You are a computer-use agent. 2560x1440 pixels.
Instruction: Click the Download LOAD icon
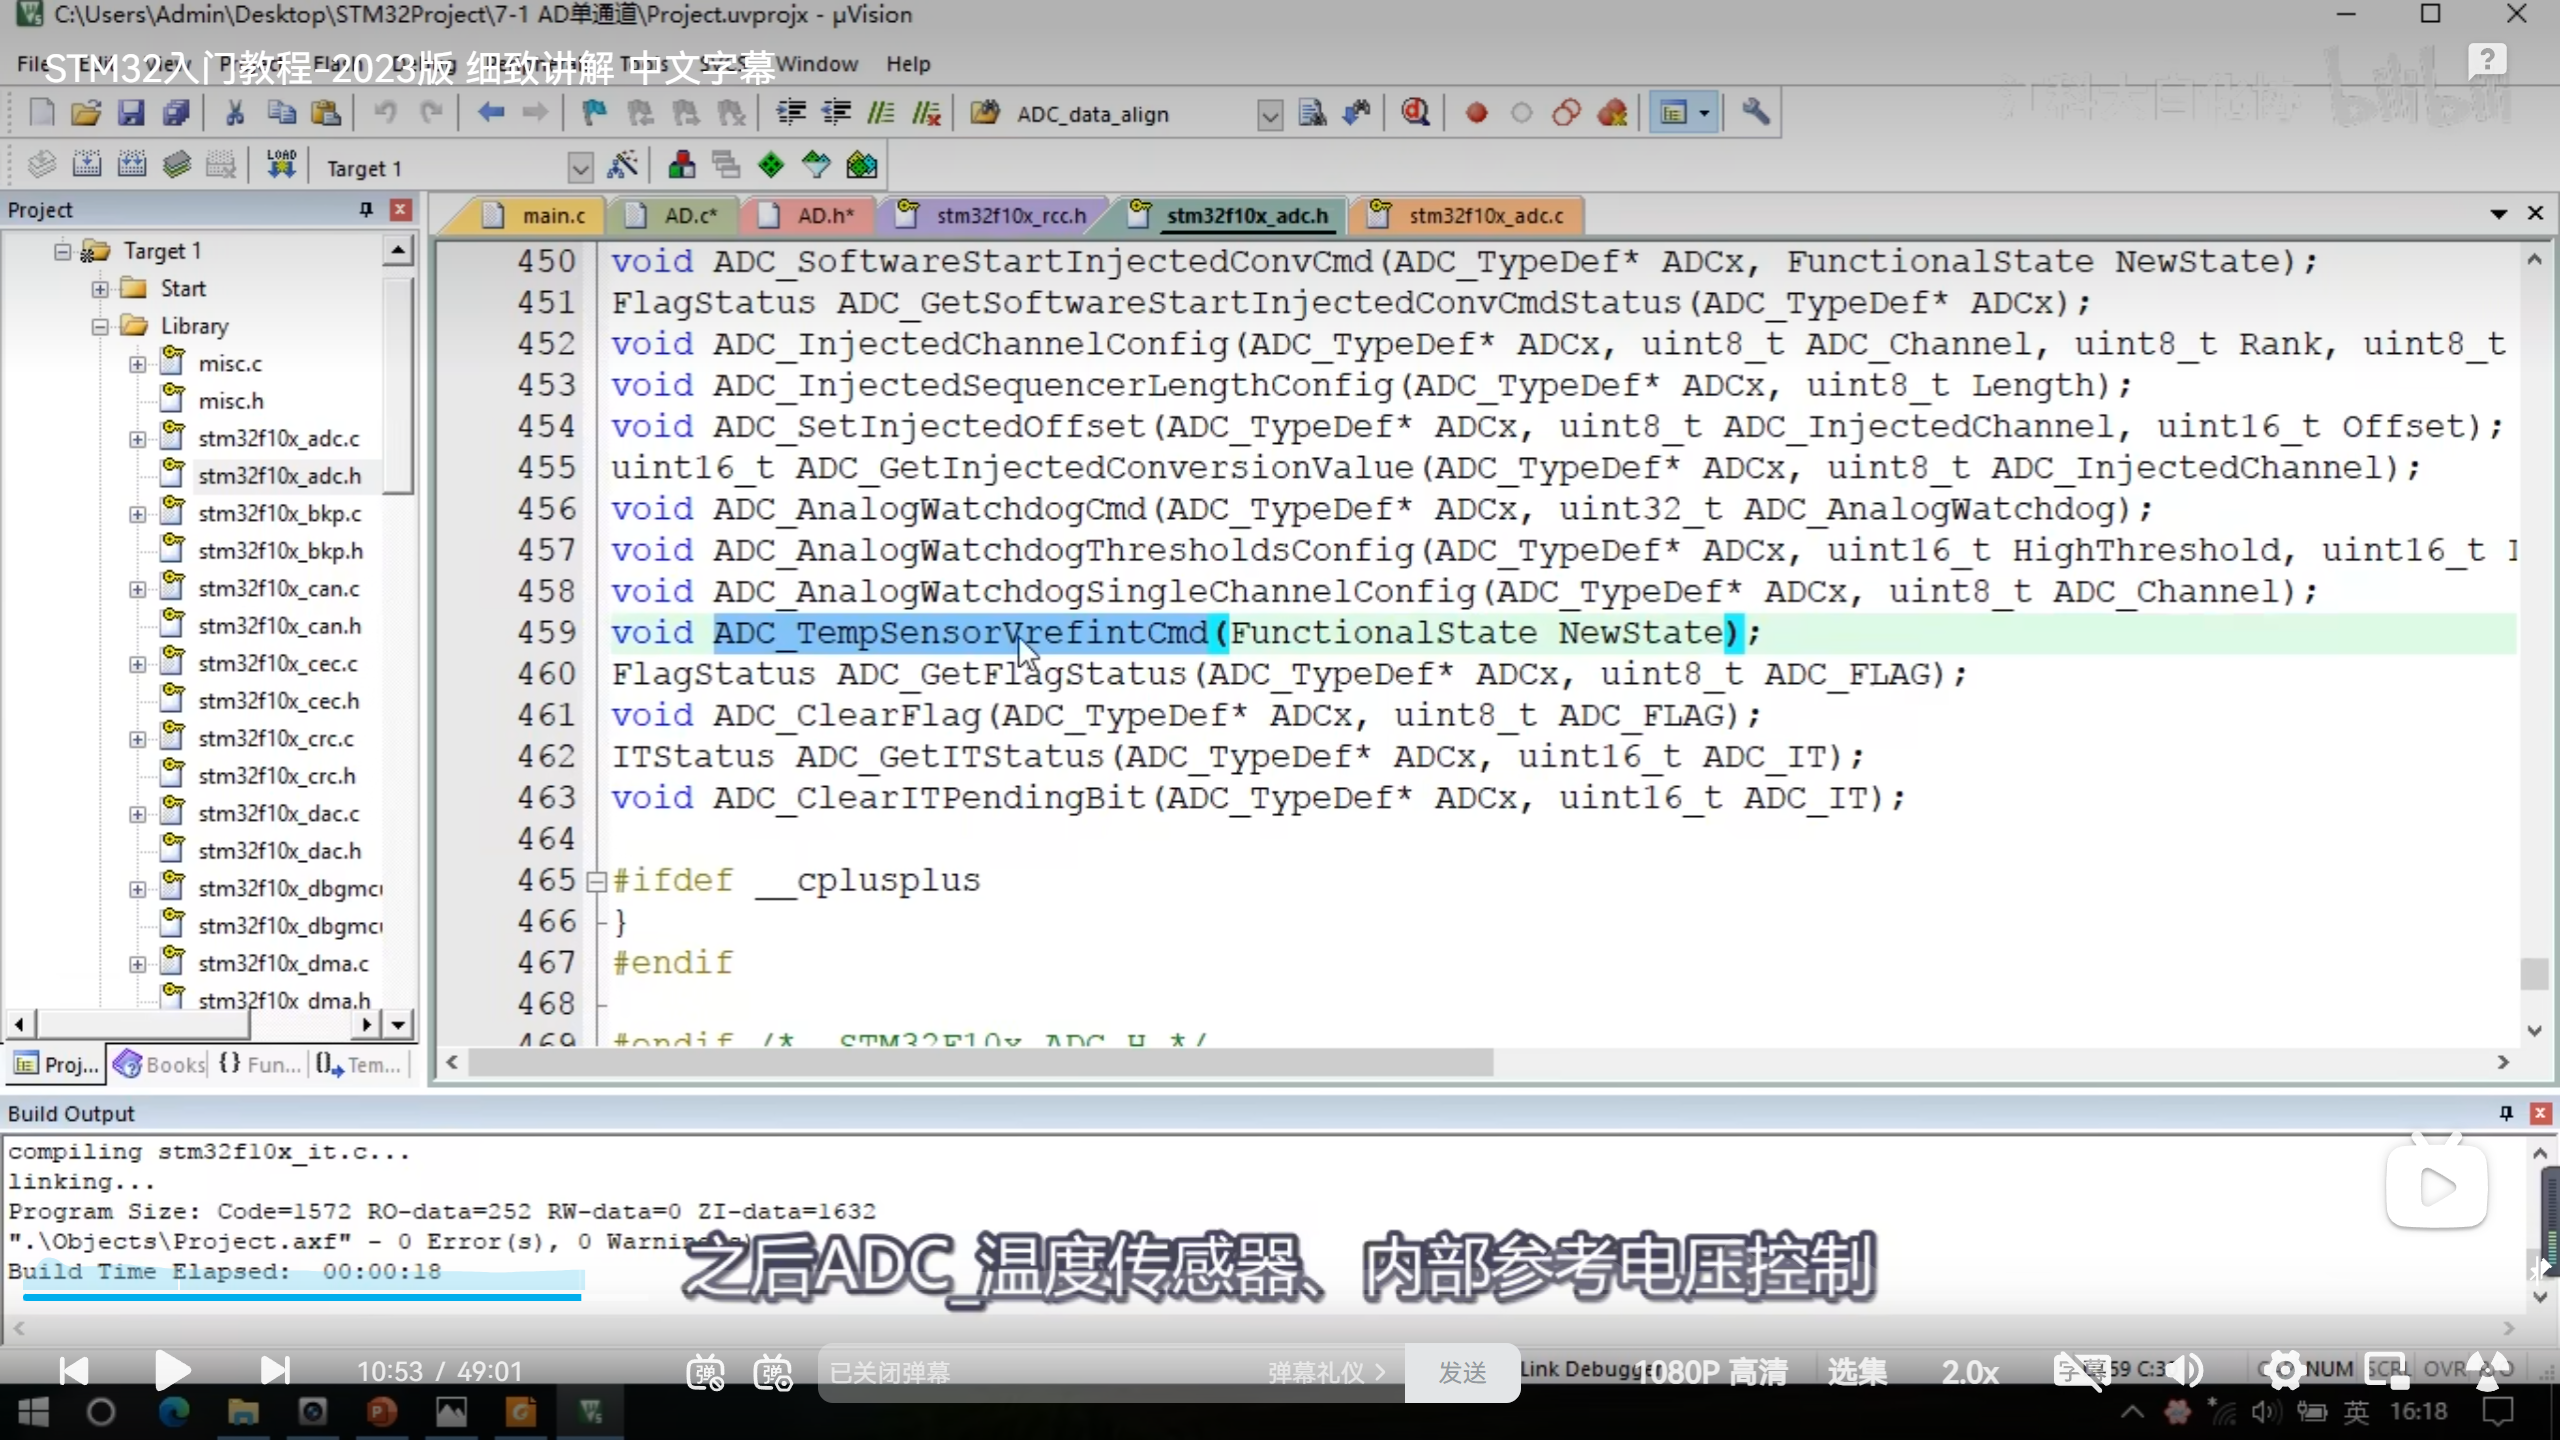[281, 165]
